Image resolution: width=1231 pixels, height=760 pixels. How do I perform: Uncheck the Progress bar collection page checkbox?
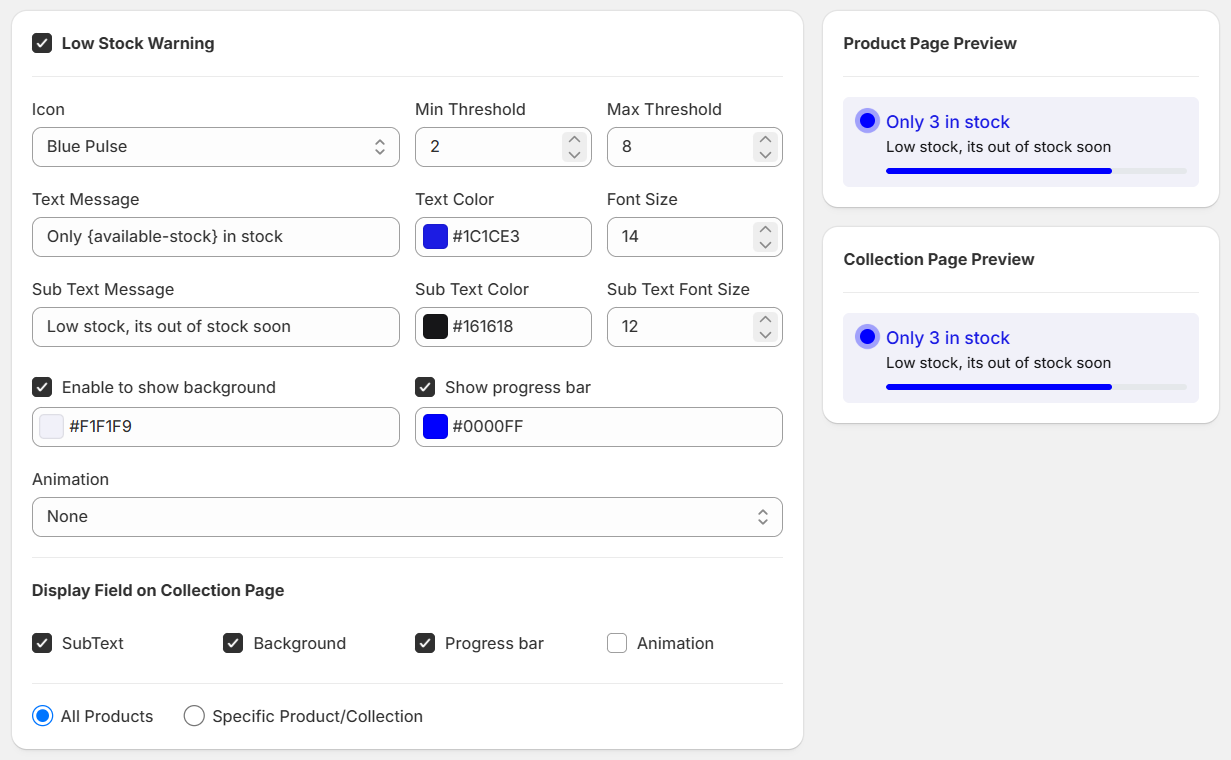(x=425, y=643)
